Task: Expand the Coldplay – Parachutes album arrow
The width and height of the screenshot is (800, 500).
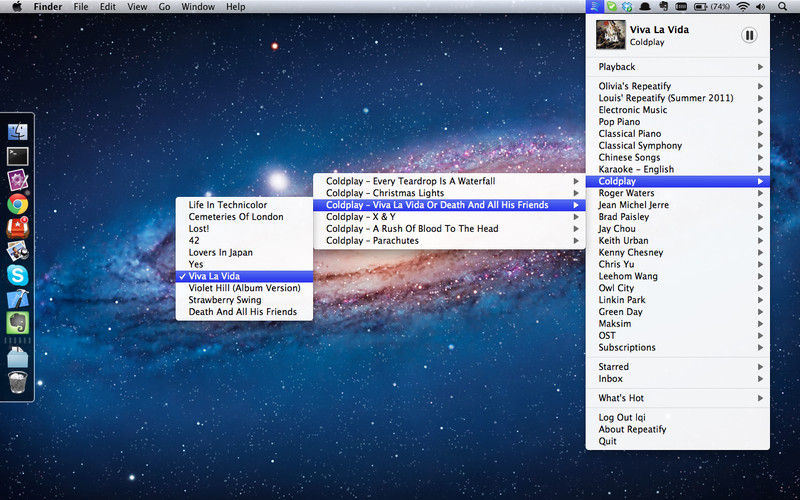Action: pyautogui.click(x=576, y=240)
